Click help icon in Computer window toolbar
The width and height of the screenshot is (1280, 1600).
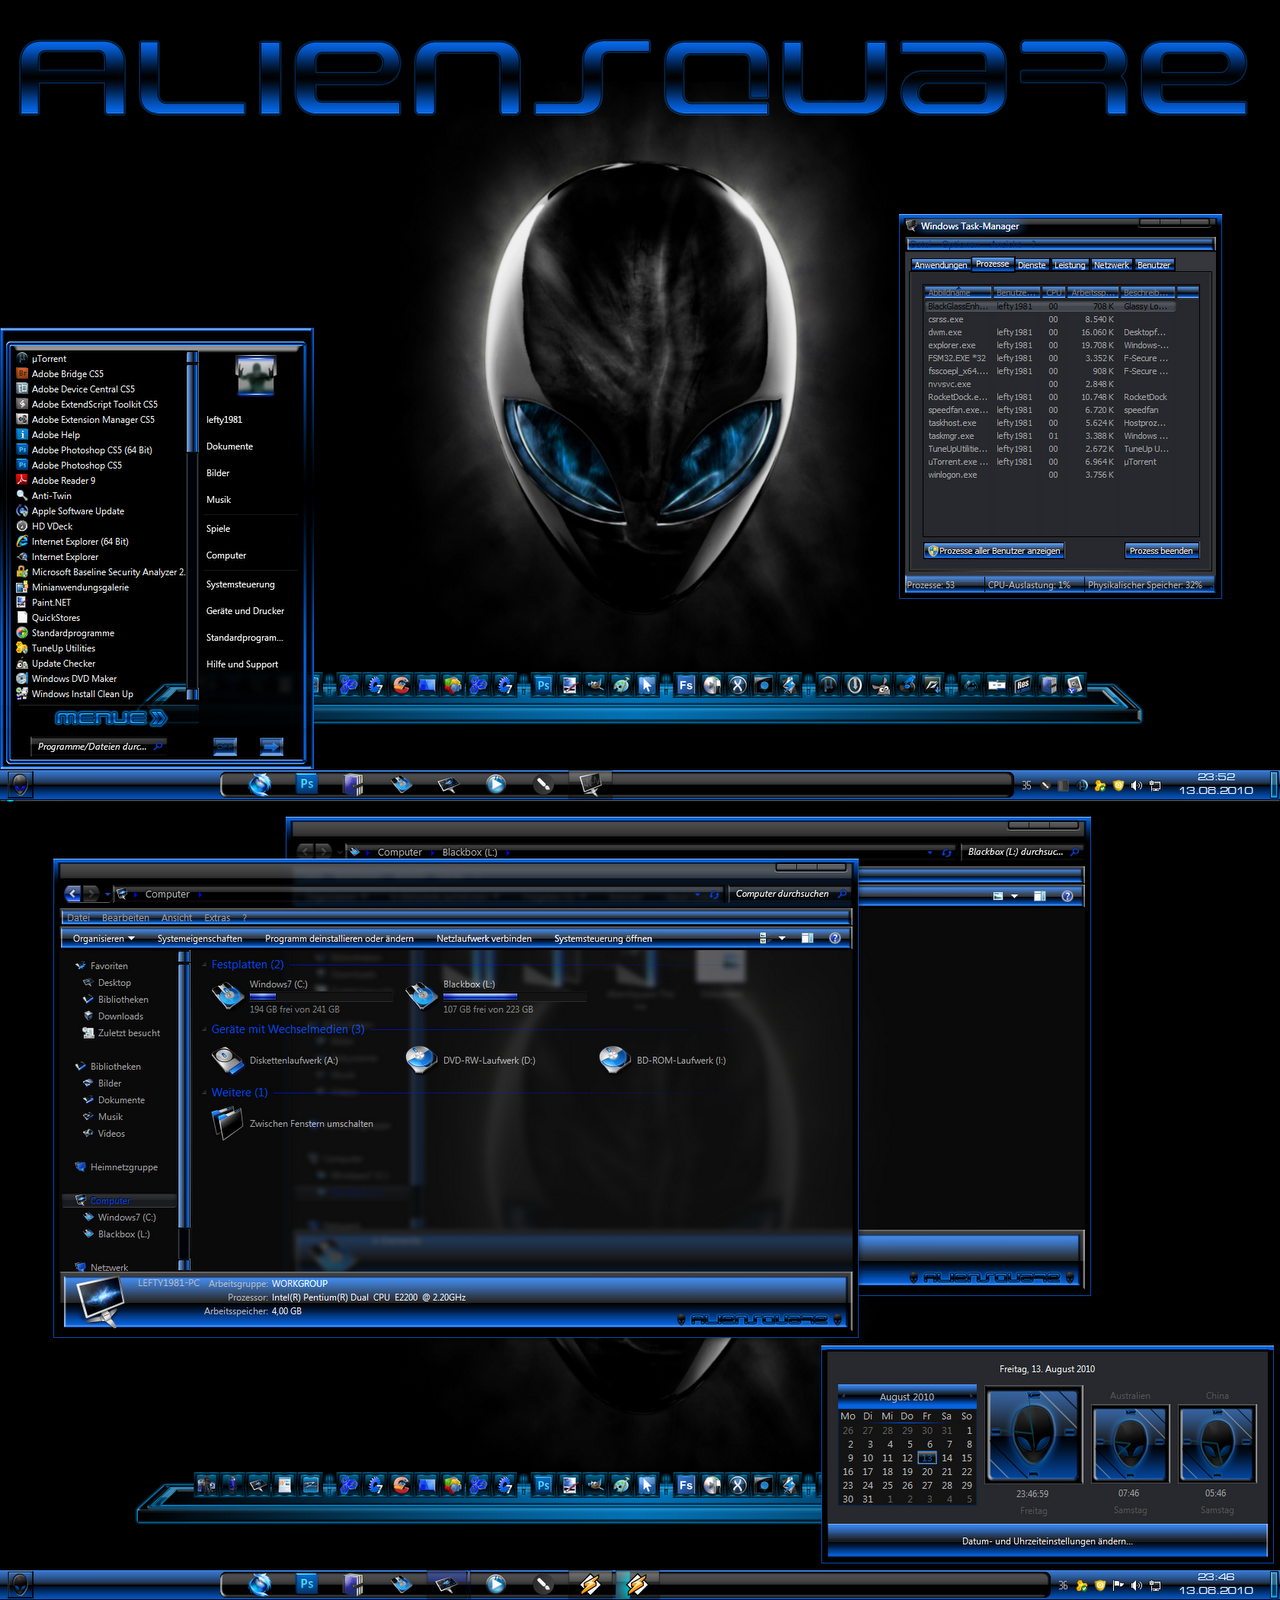tap(835, 938)
